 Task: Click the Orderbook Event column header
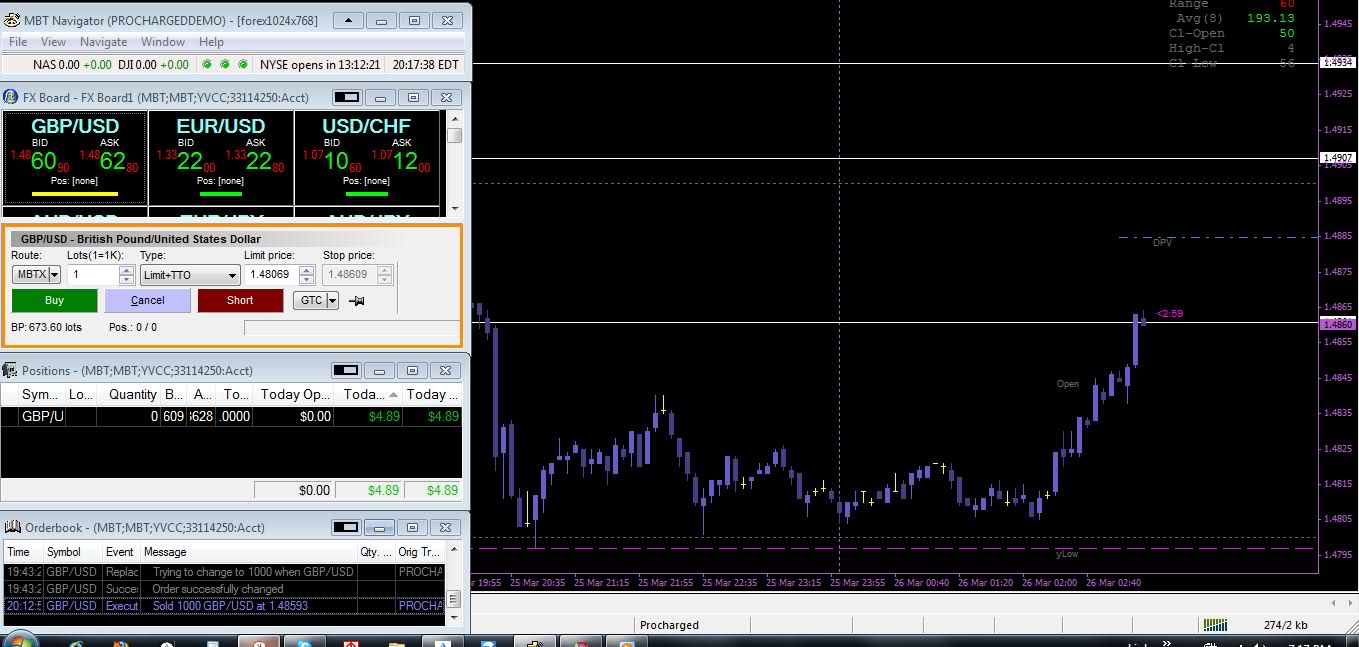(119, 552)
